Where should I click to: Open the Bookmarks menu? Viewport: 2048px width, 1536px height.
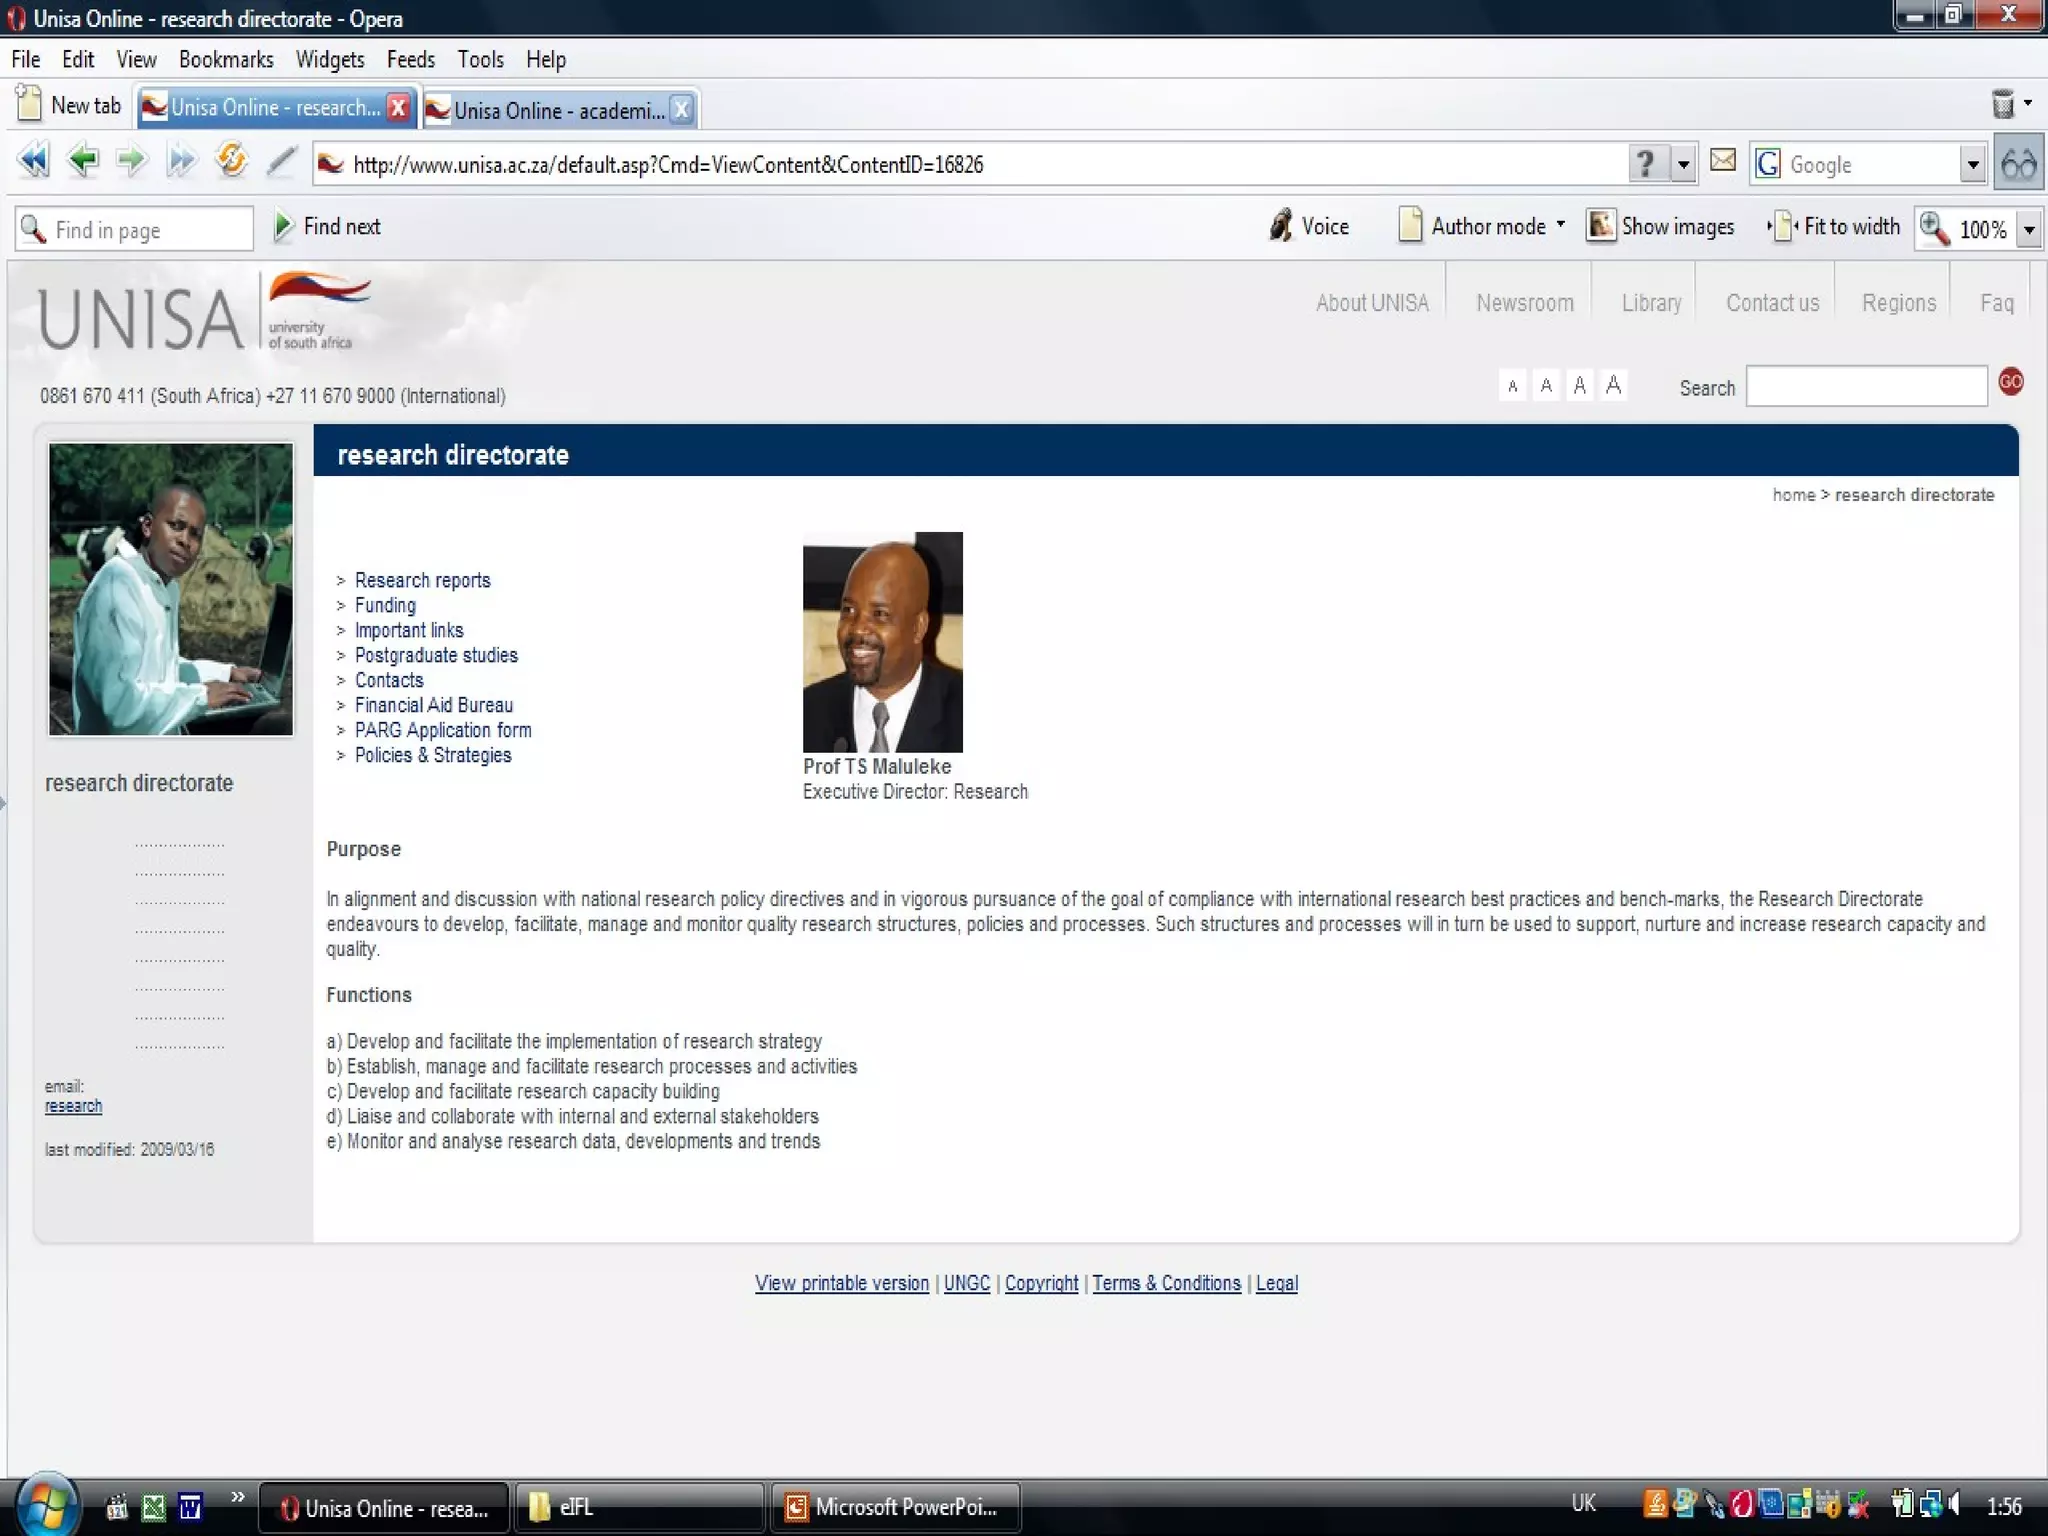[226, 60]
